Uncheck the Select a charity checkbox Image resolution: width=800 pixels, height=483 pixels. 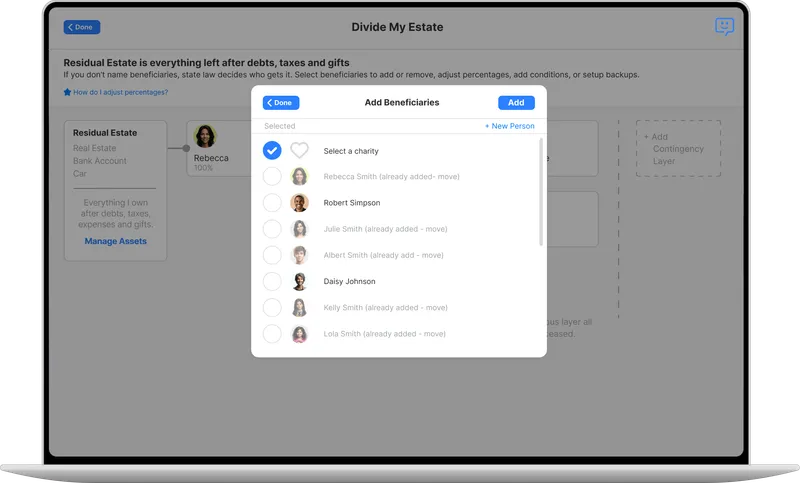click(x=272, y=150)
